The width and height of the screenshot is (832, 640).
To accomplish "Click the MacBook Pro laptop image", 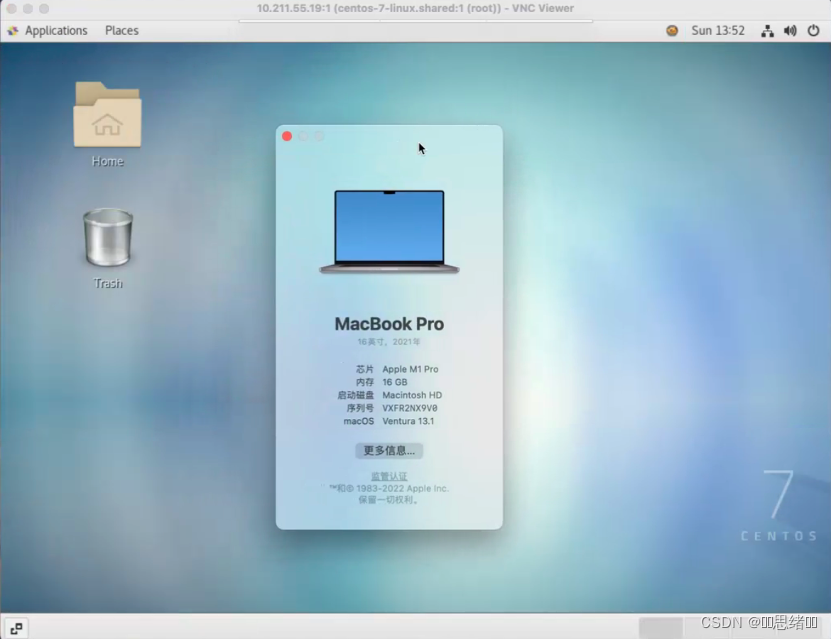I will tap(389, 232).
